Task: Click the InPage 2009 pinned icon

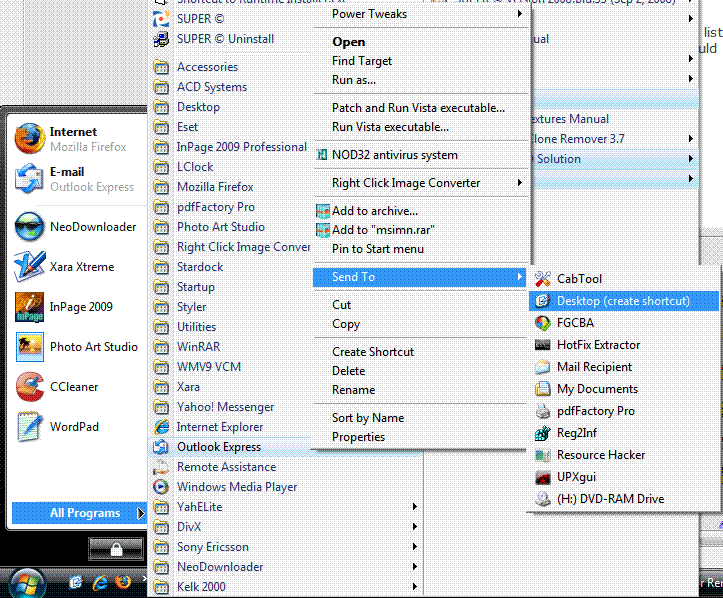Action: 30,307
